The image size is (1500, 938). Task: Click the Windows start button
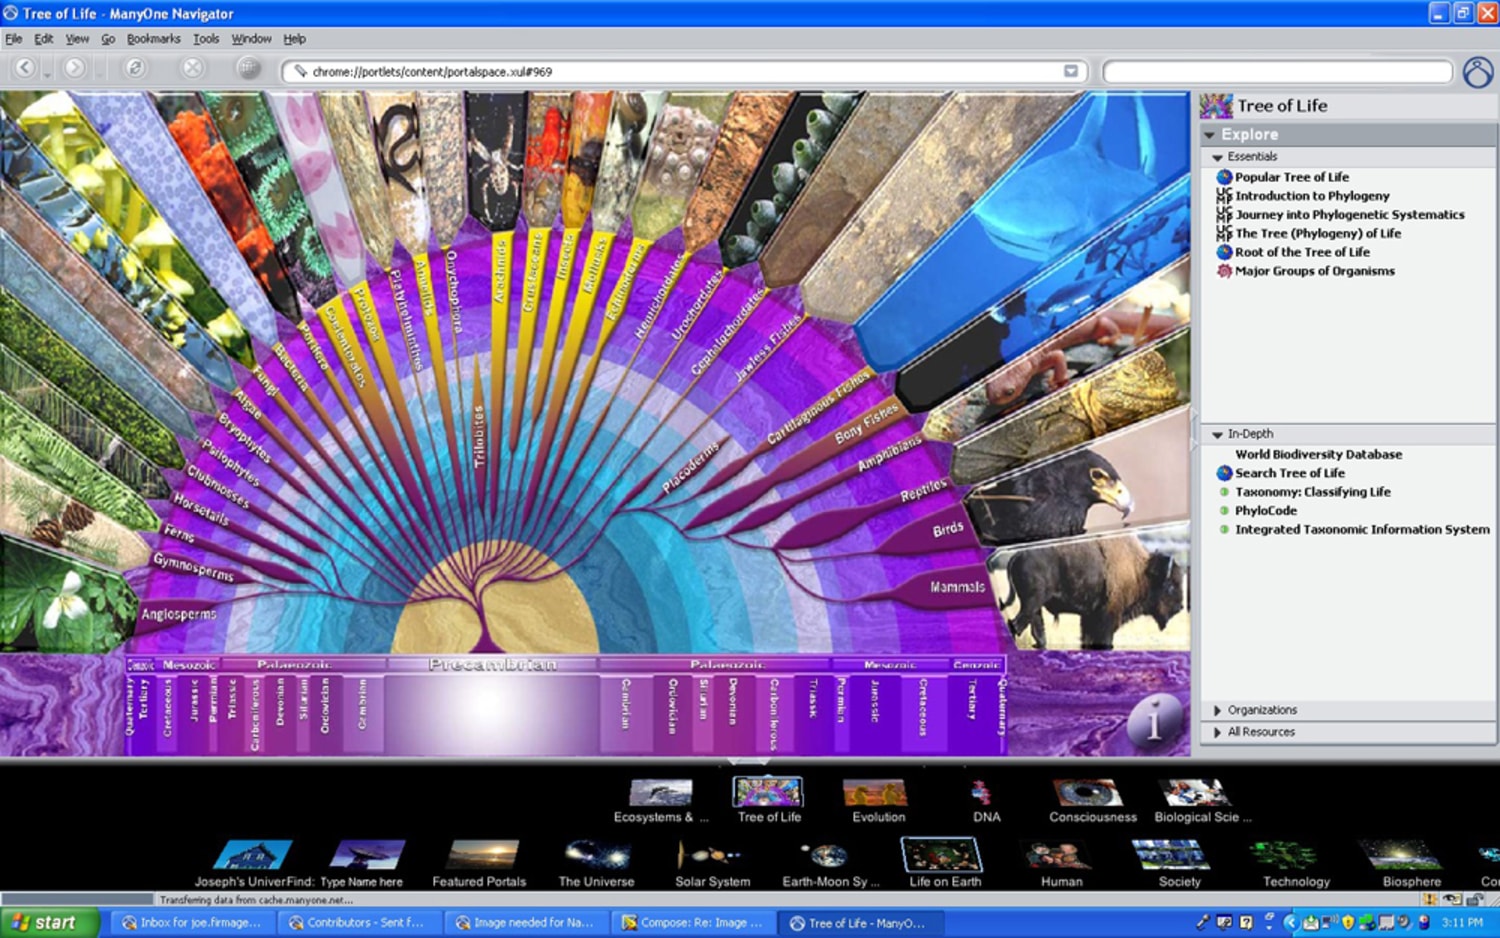[48, 922]
